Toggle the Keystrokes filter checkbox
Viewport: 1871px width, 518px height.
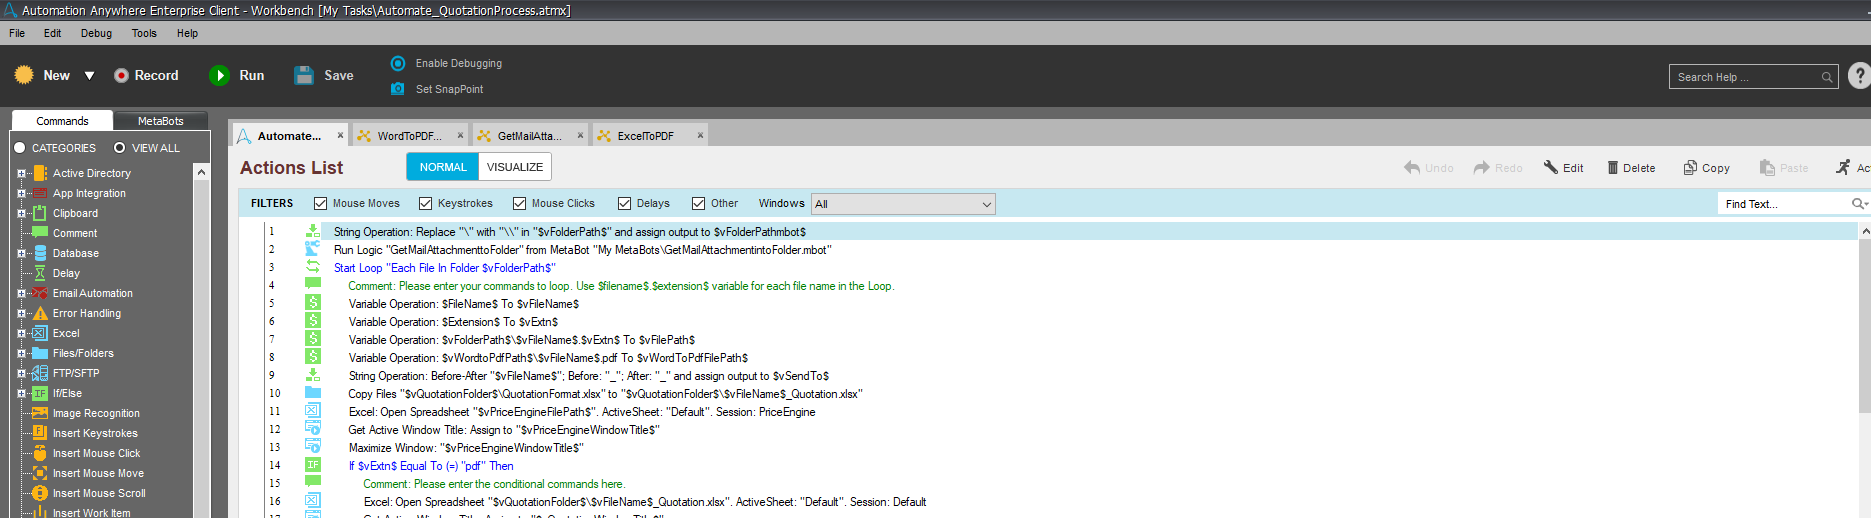[x=425, y=204]
